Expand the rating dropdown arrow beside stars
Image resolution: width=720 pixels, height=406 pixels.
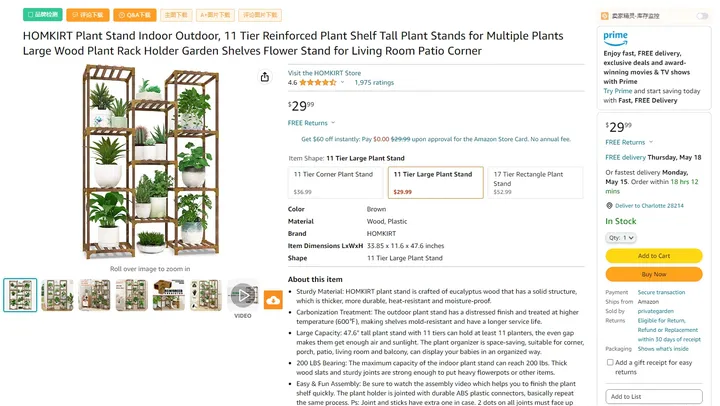343,83
